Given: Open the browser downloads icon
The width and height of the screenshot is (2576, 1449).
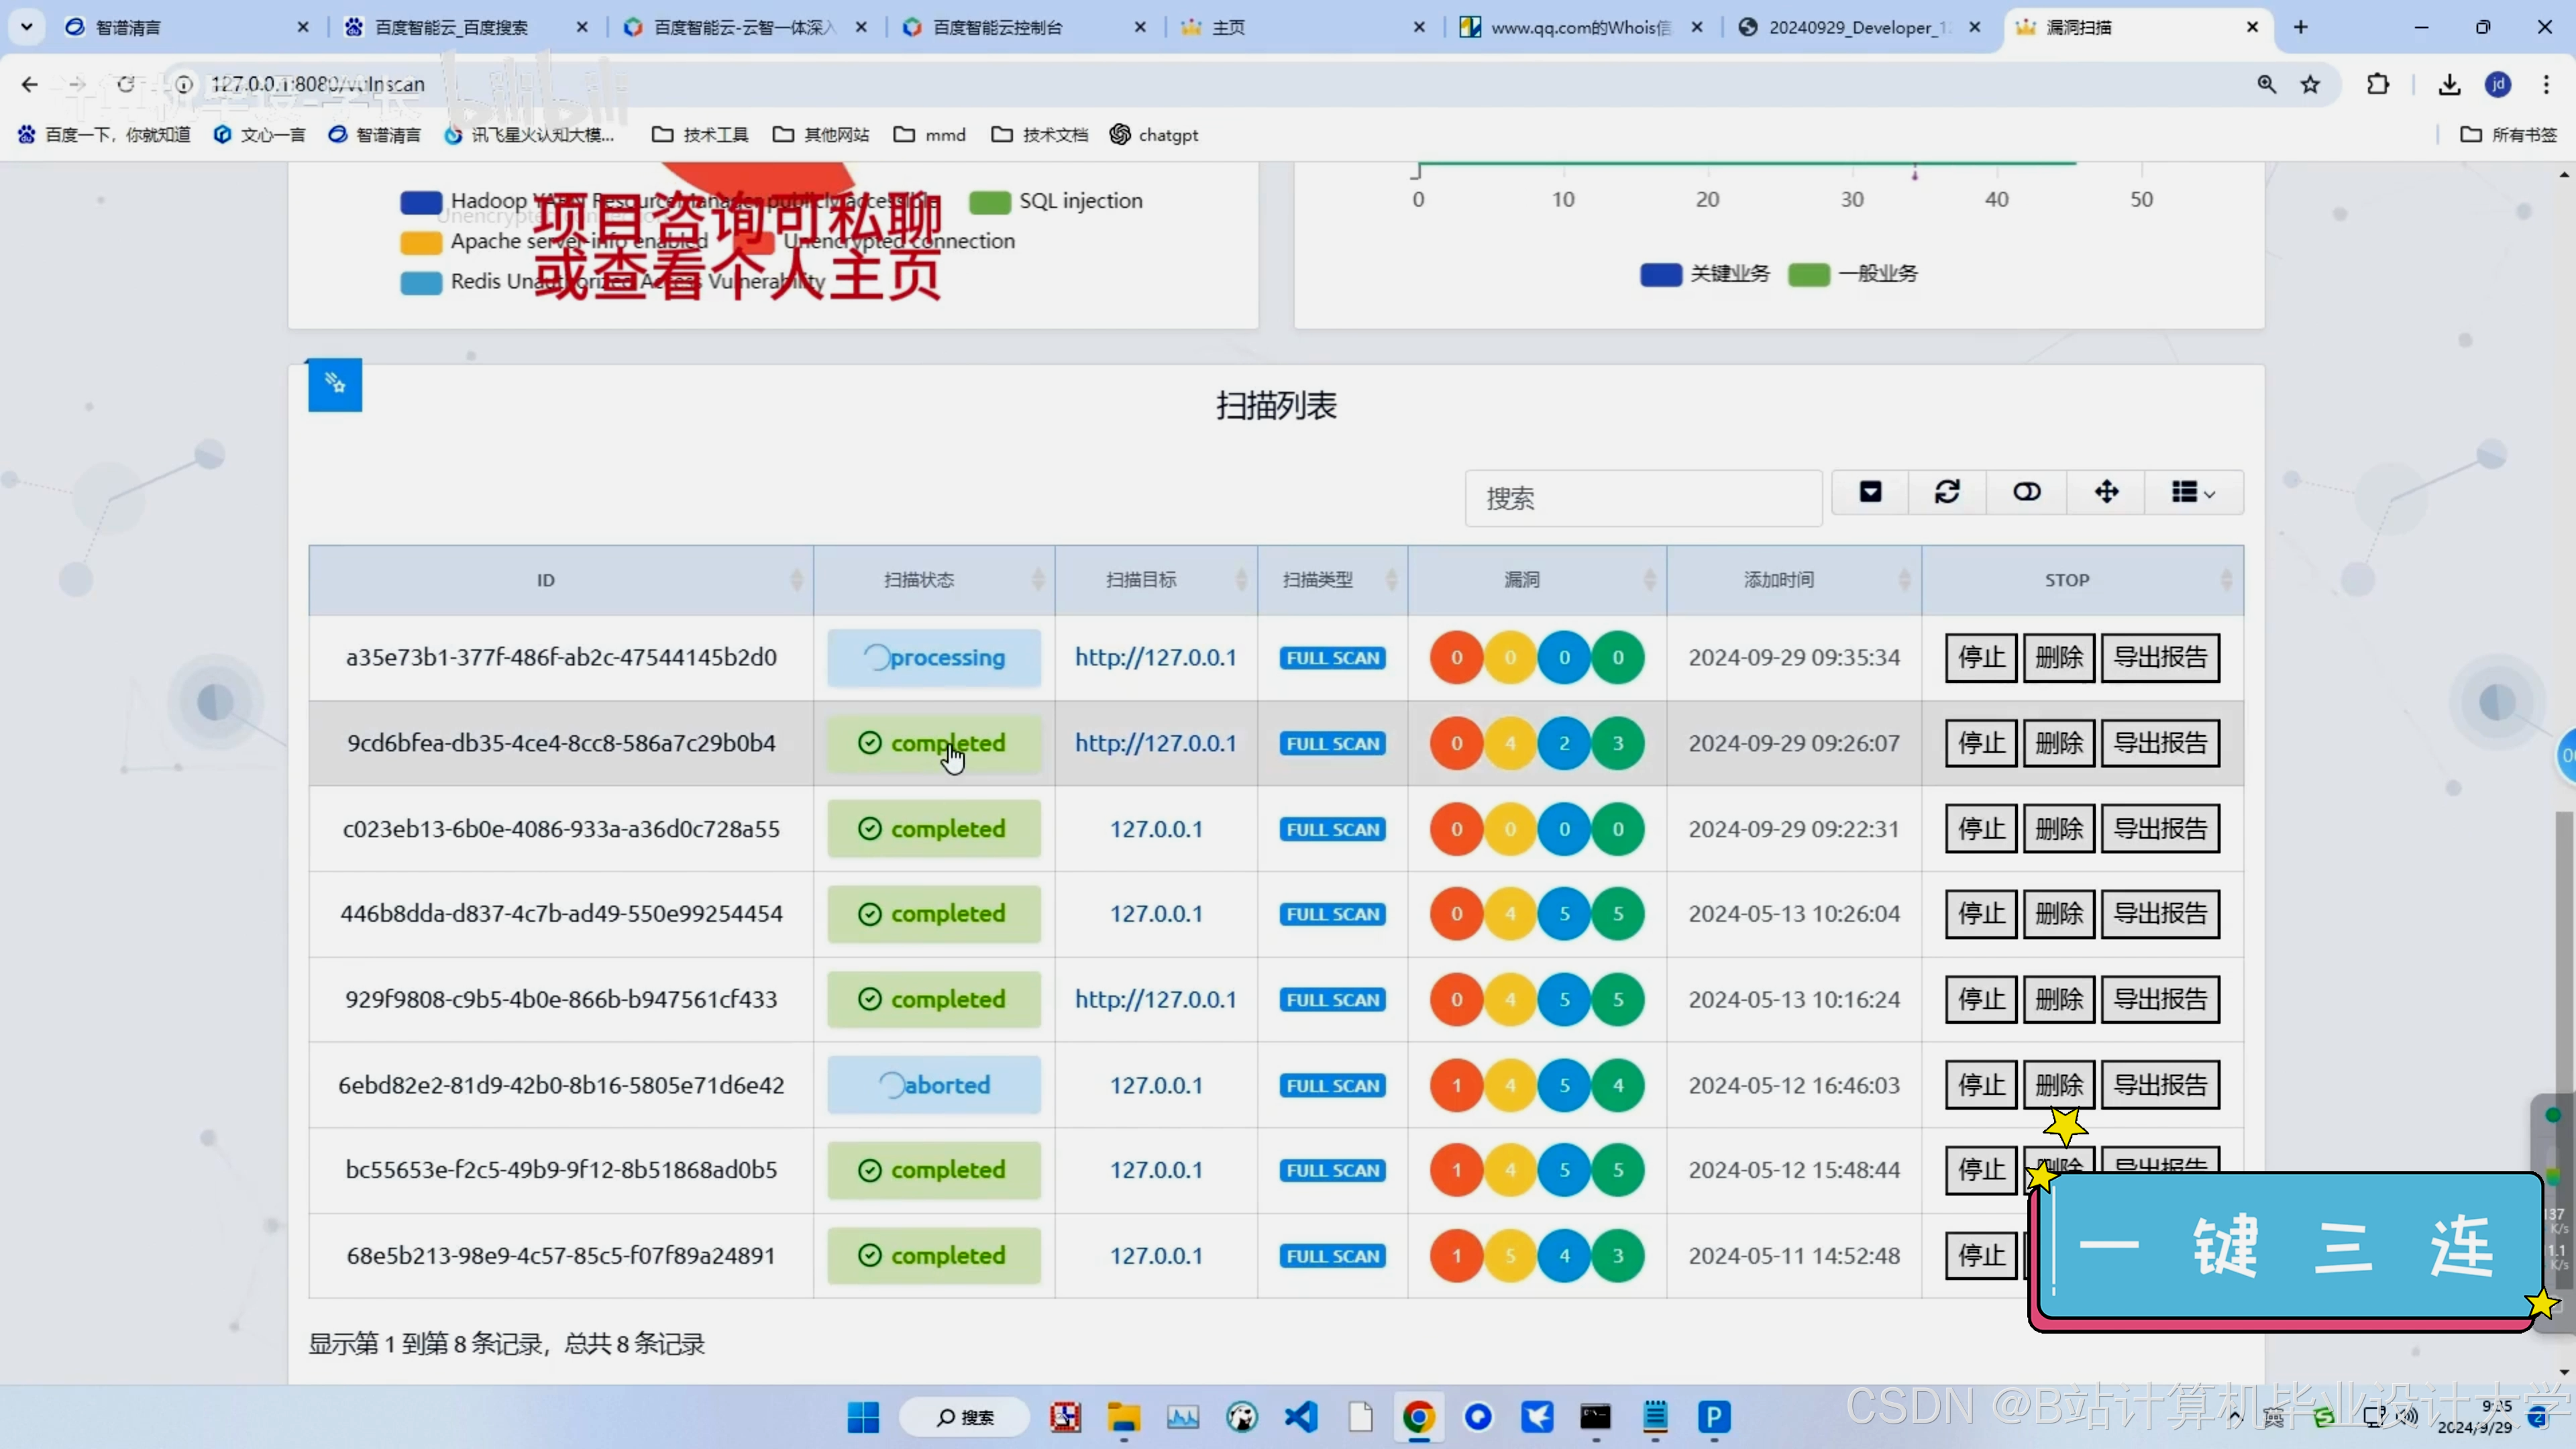Looking at the screenshot, I should tap(2449, 84).
